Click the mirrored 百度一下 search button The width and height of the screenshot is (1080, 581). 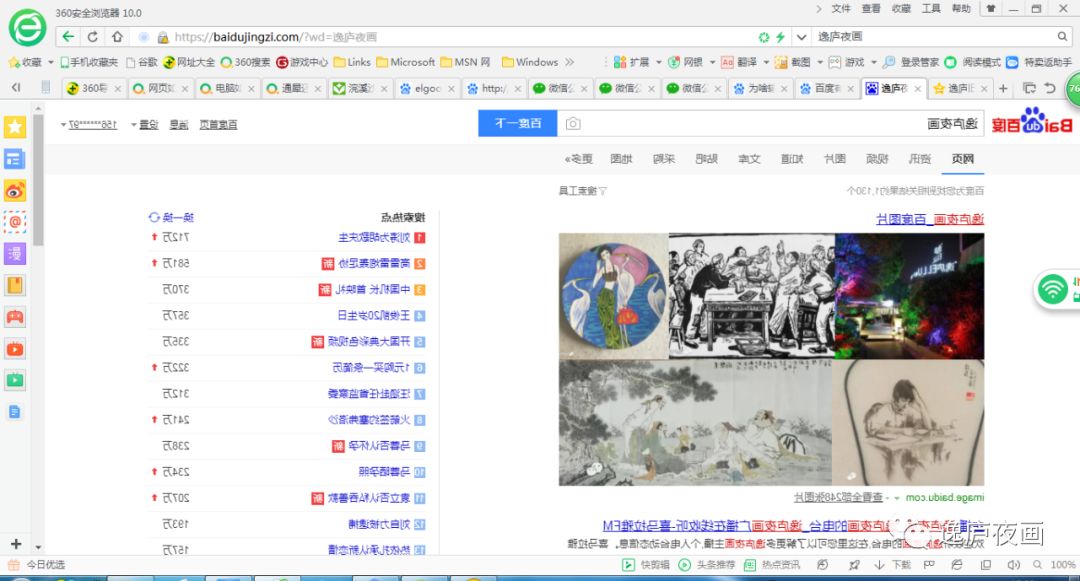click(x=517, y=123)
